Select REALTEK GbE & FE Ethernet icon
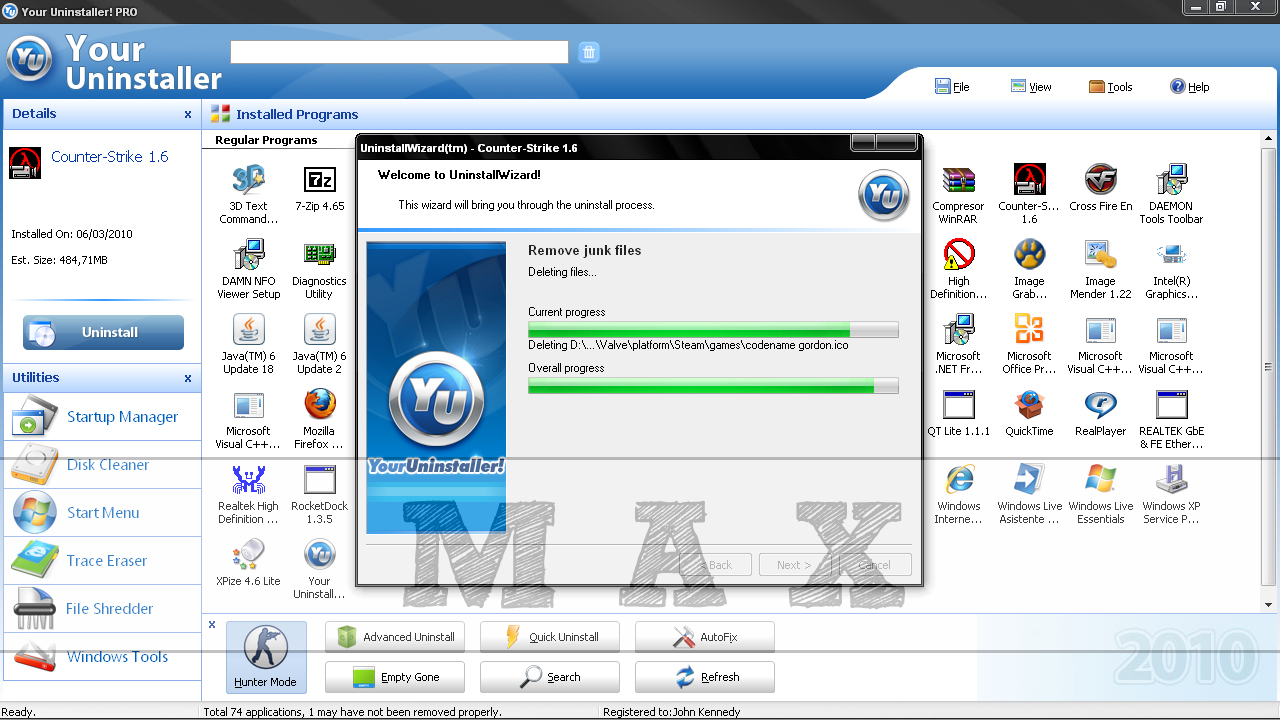The image size is (1280, 720). 1171,405
